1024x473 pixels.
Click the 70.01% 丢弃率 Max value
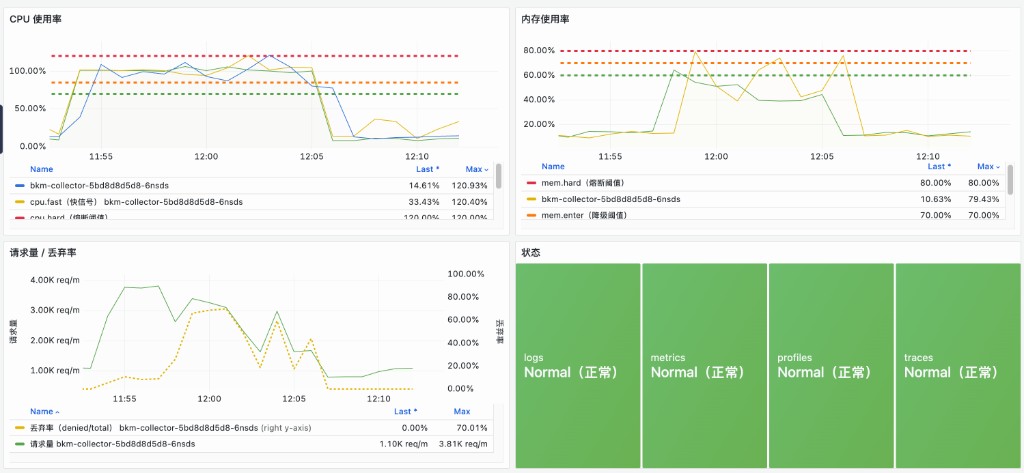point(473,429)
